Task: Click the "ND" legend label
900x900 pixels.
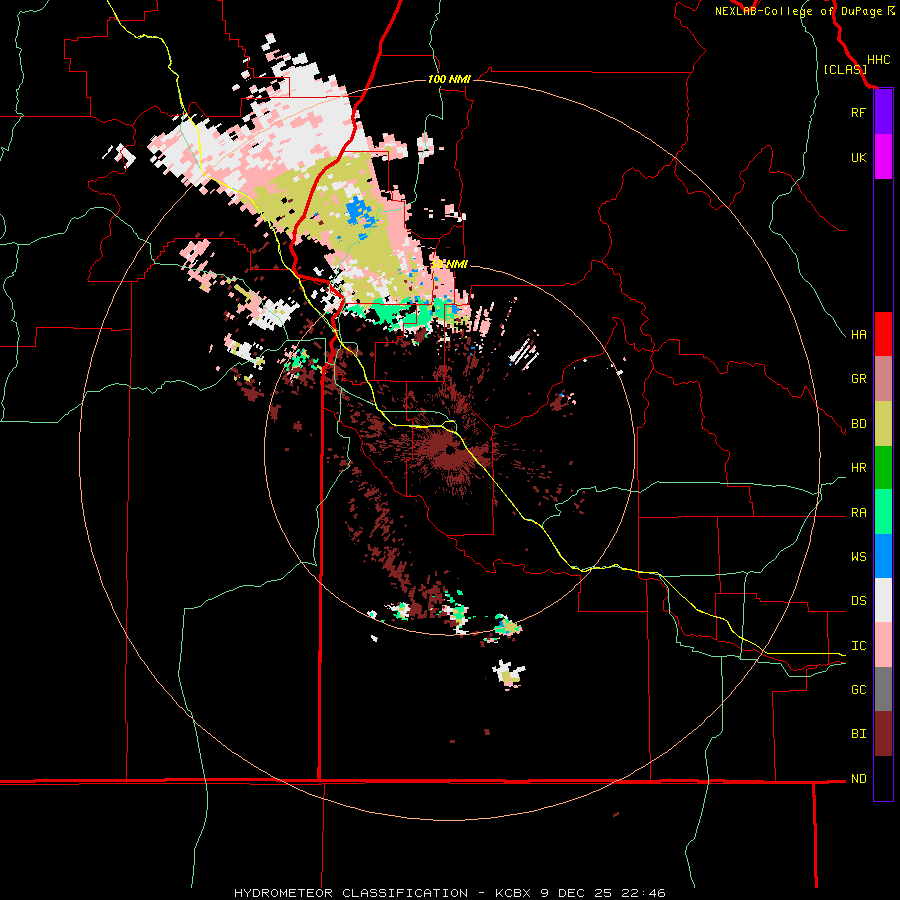Action: pos(858,779)
